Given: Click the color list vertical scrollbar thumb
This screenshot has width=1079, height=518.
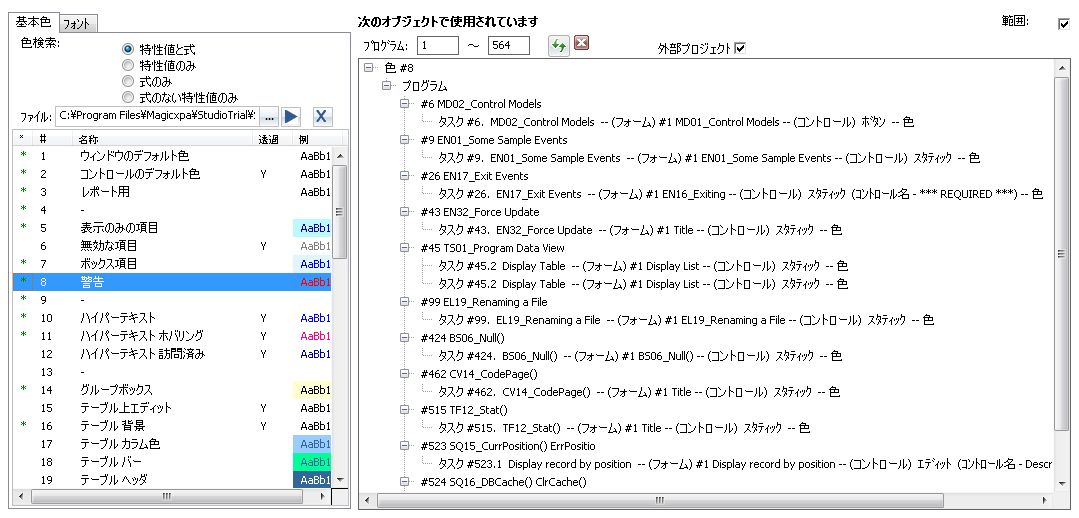Looking at the screenshot, I should tap(339, 212).
